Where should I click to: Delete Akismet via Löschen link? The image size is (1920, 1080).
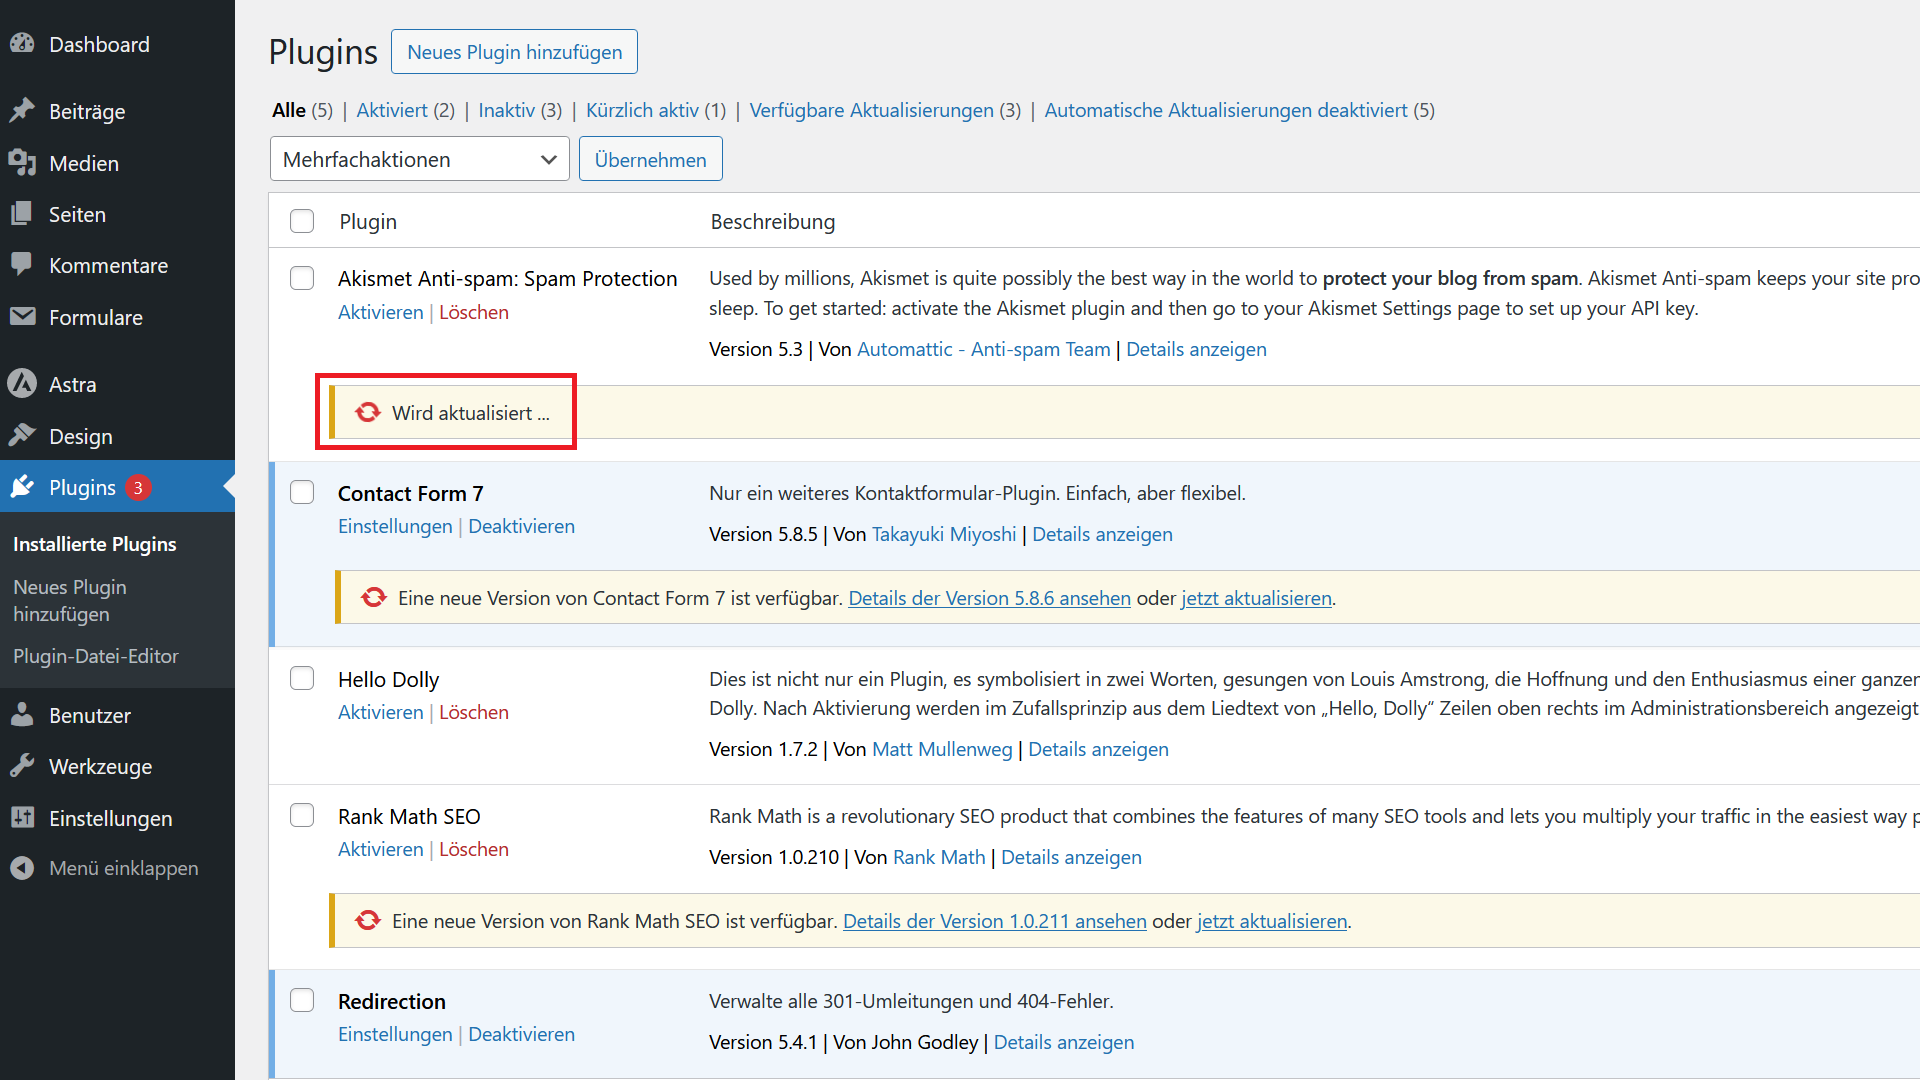click(x=474, y=312)
